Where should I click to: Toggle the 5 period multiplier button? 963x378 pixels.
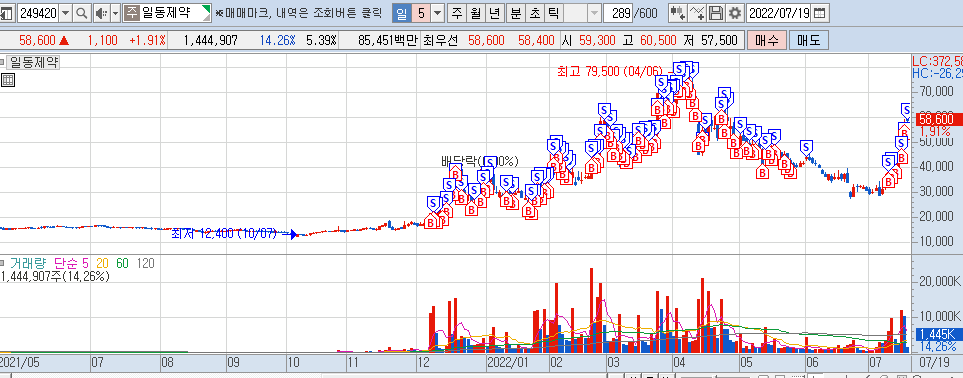421,12
